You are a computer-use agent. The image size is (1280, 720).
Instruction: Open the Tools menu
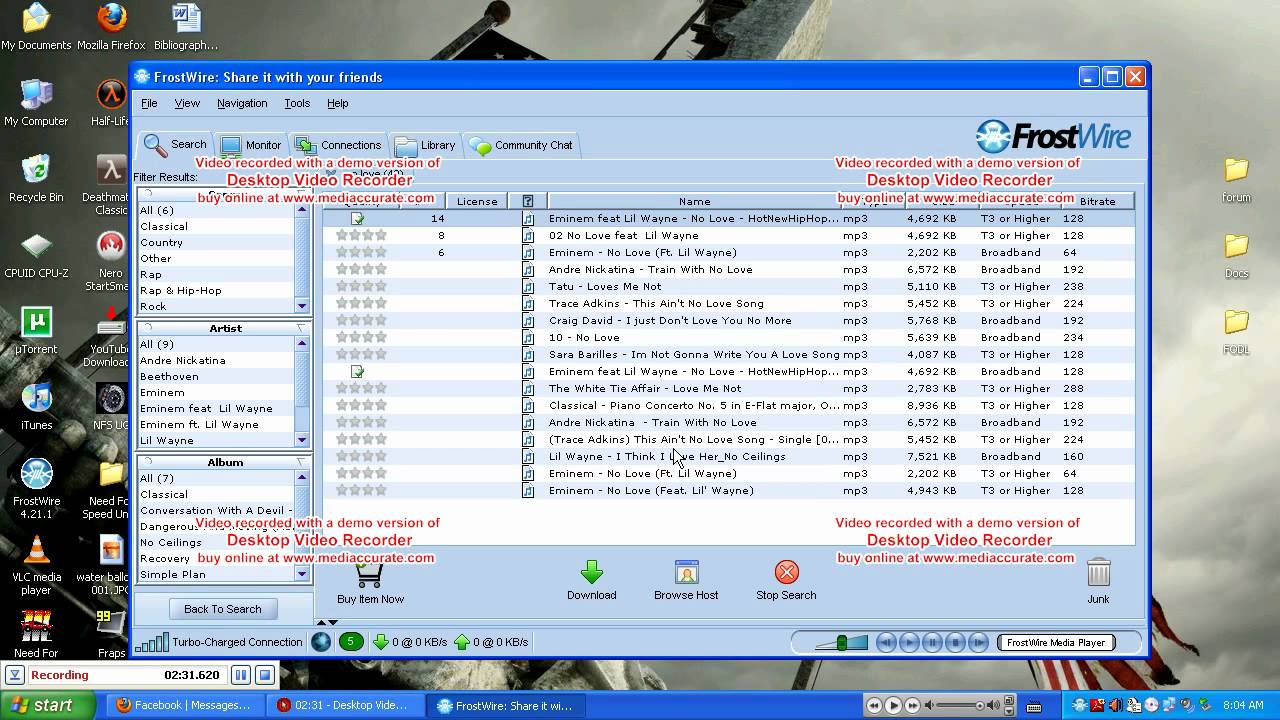(x=297, y=103)
